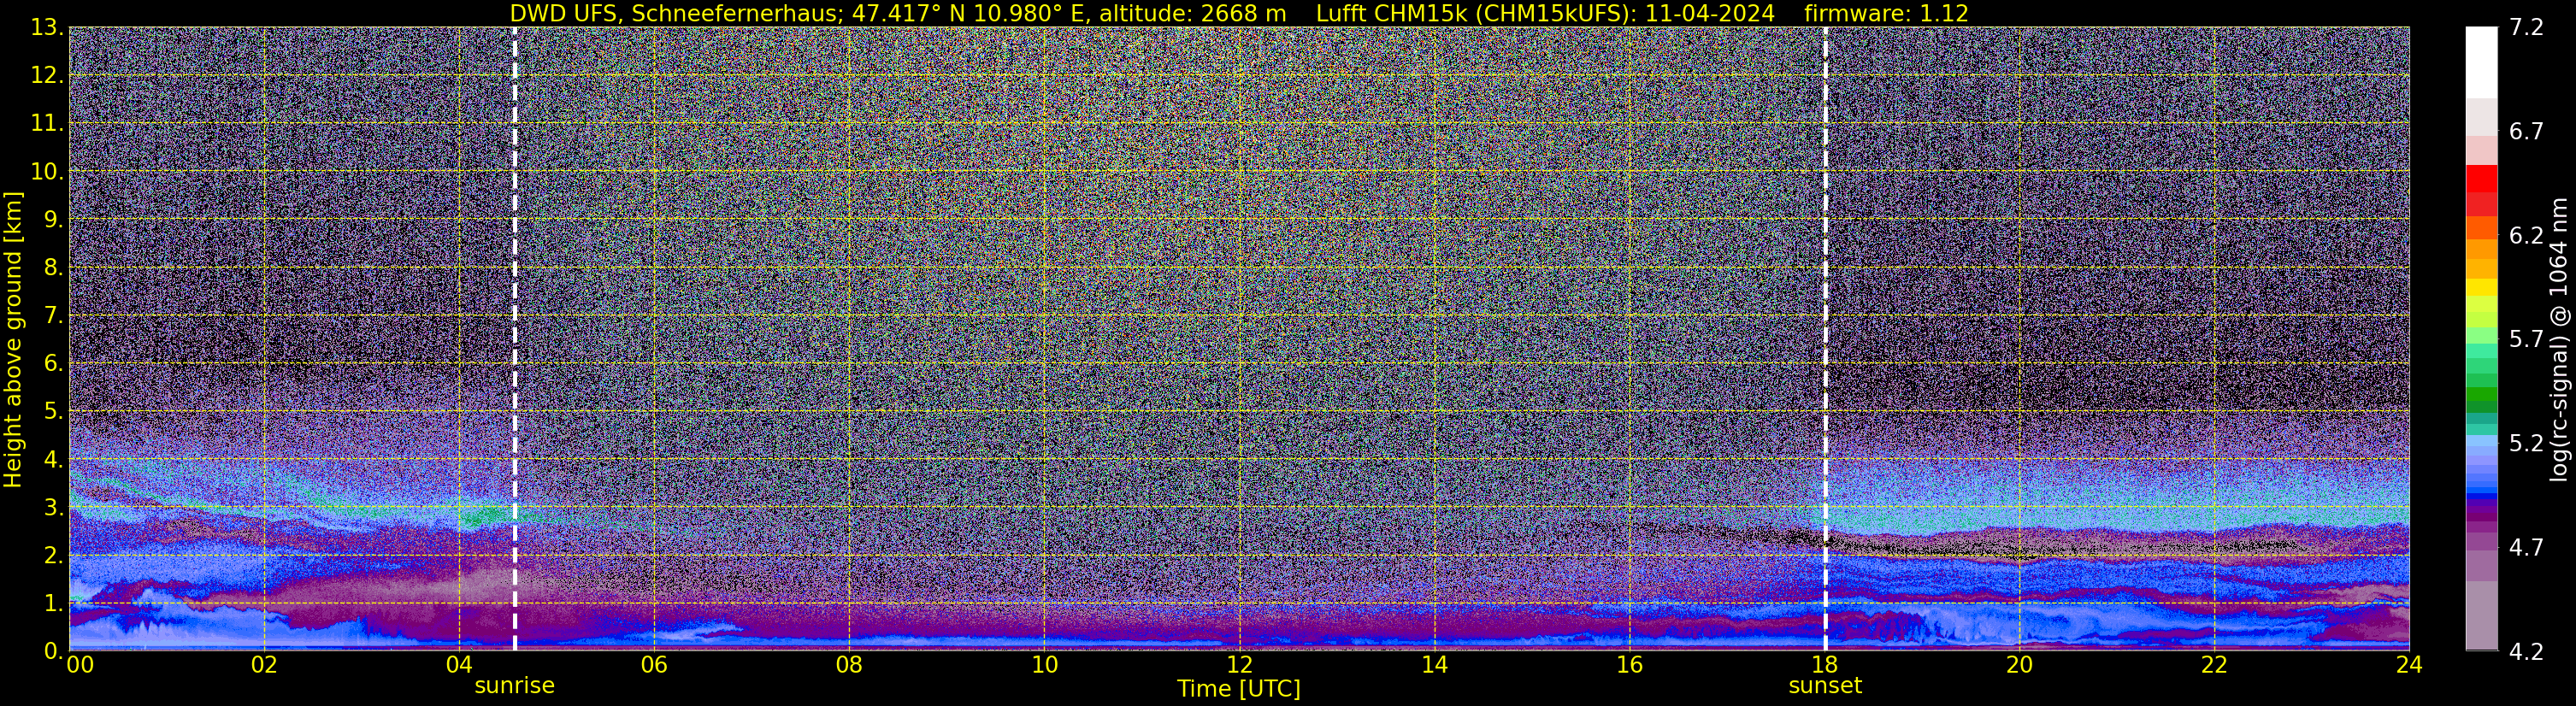Click the height axis tick label '5.'
2576x706 pixels.
coord(54,411)
